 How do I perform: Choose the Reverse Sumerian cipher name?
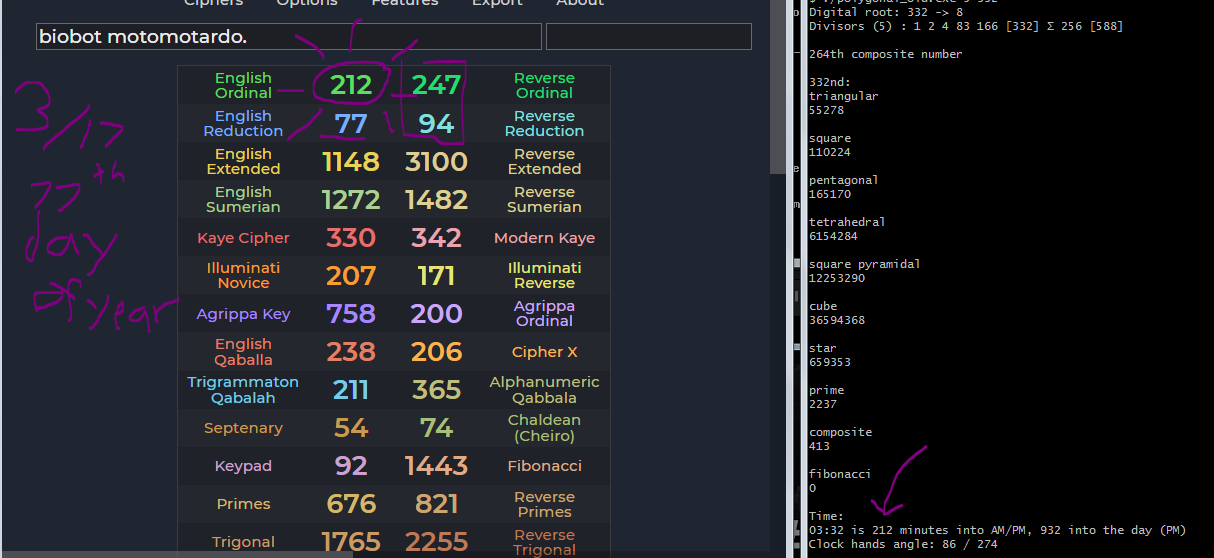[544, 199]
